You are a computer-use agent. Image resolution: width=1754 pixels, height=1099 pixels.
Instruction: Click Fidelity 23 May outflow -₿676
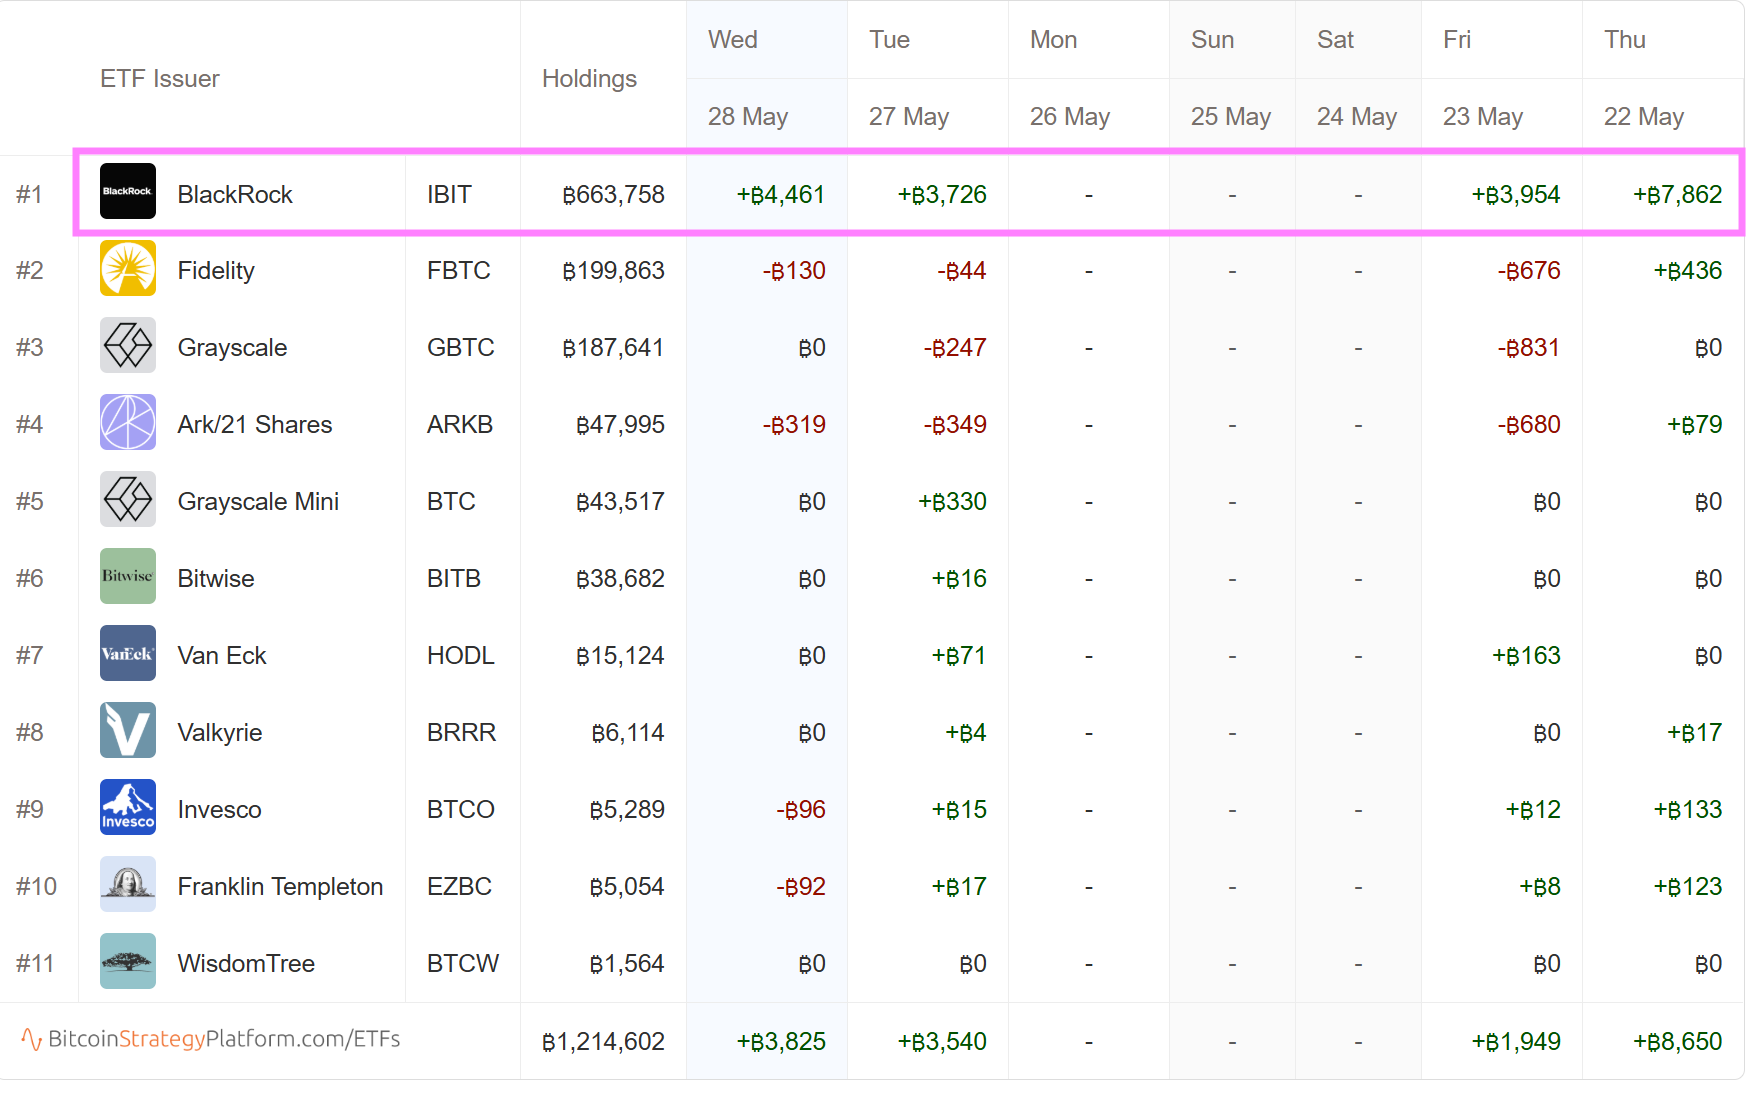(x=1529, y=271)
